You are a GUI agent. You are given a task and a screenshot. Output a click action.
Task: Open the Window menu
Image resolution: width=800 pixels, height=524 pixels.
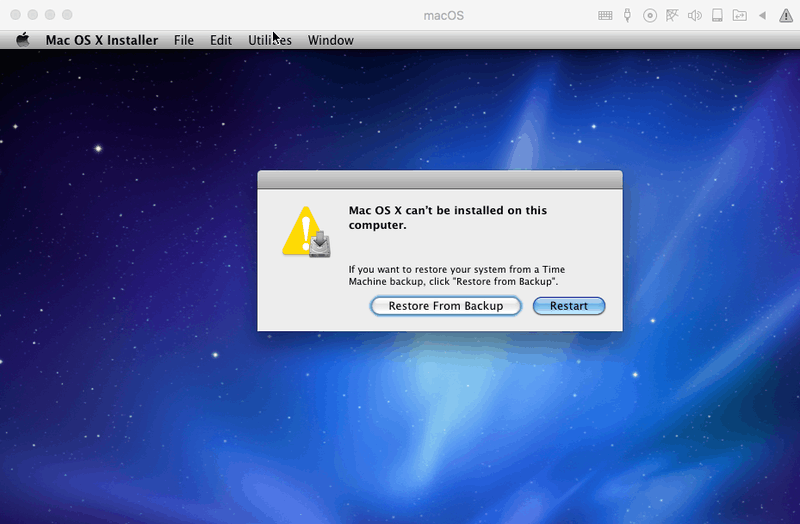331,40
